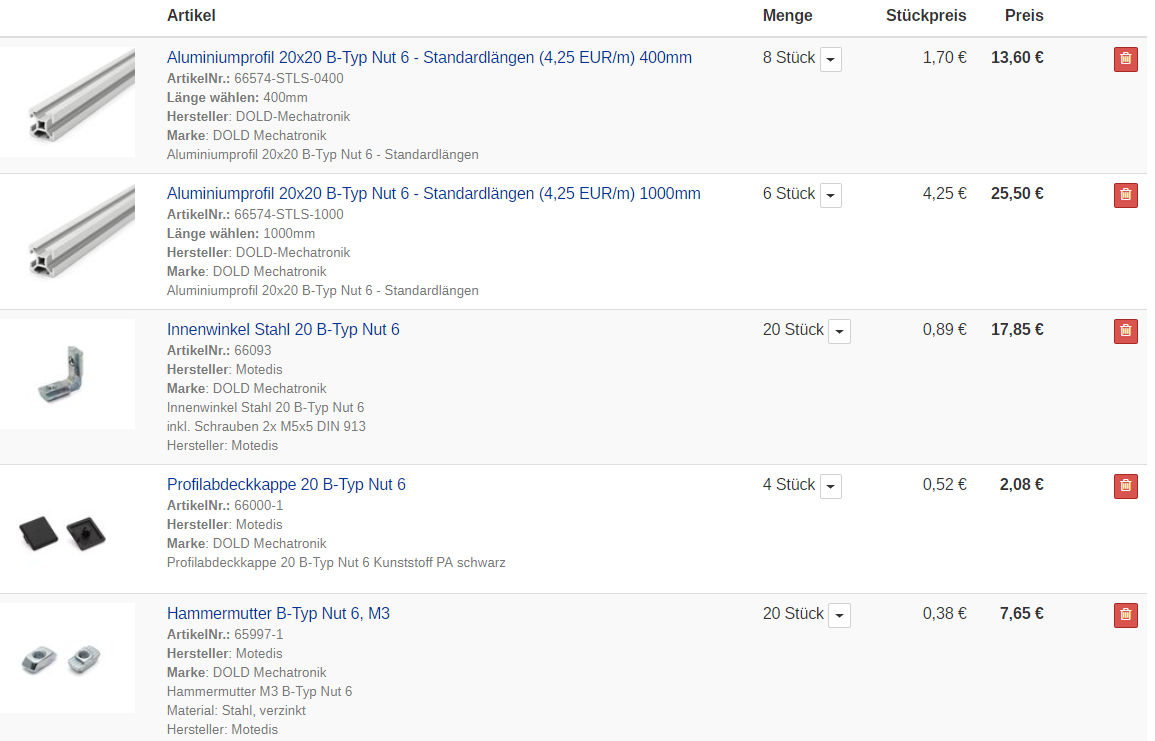Open Profilabdeckkappe quantity selector
The width and height of the screenshot is (1155, 741).
(831, 487)
